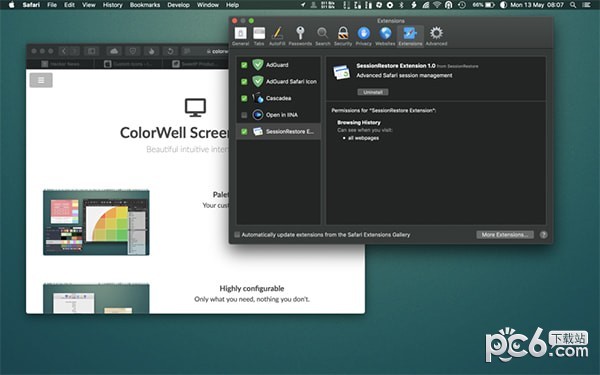Open the Help menu
This screenshot has width=600, height=375.
[x=232, y=5]
